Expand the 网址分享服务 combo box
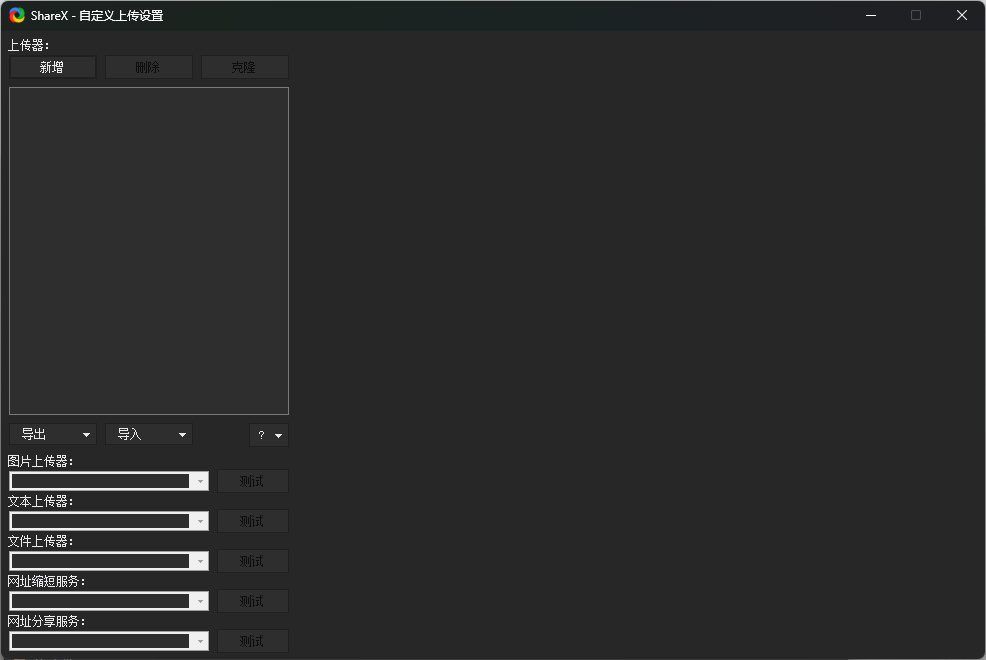Image resolution: width=986 pixels, height=660 pixels. tap(109, 641)
